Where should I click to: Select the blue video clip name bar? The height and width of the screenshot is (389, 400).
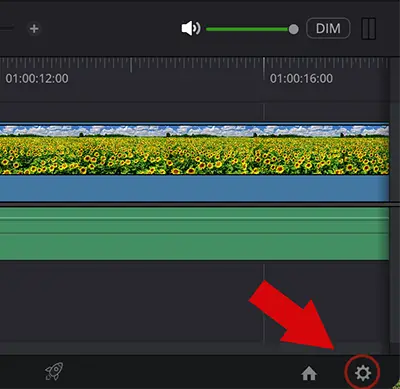tap(194, 188)
